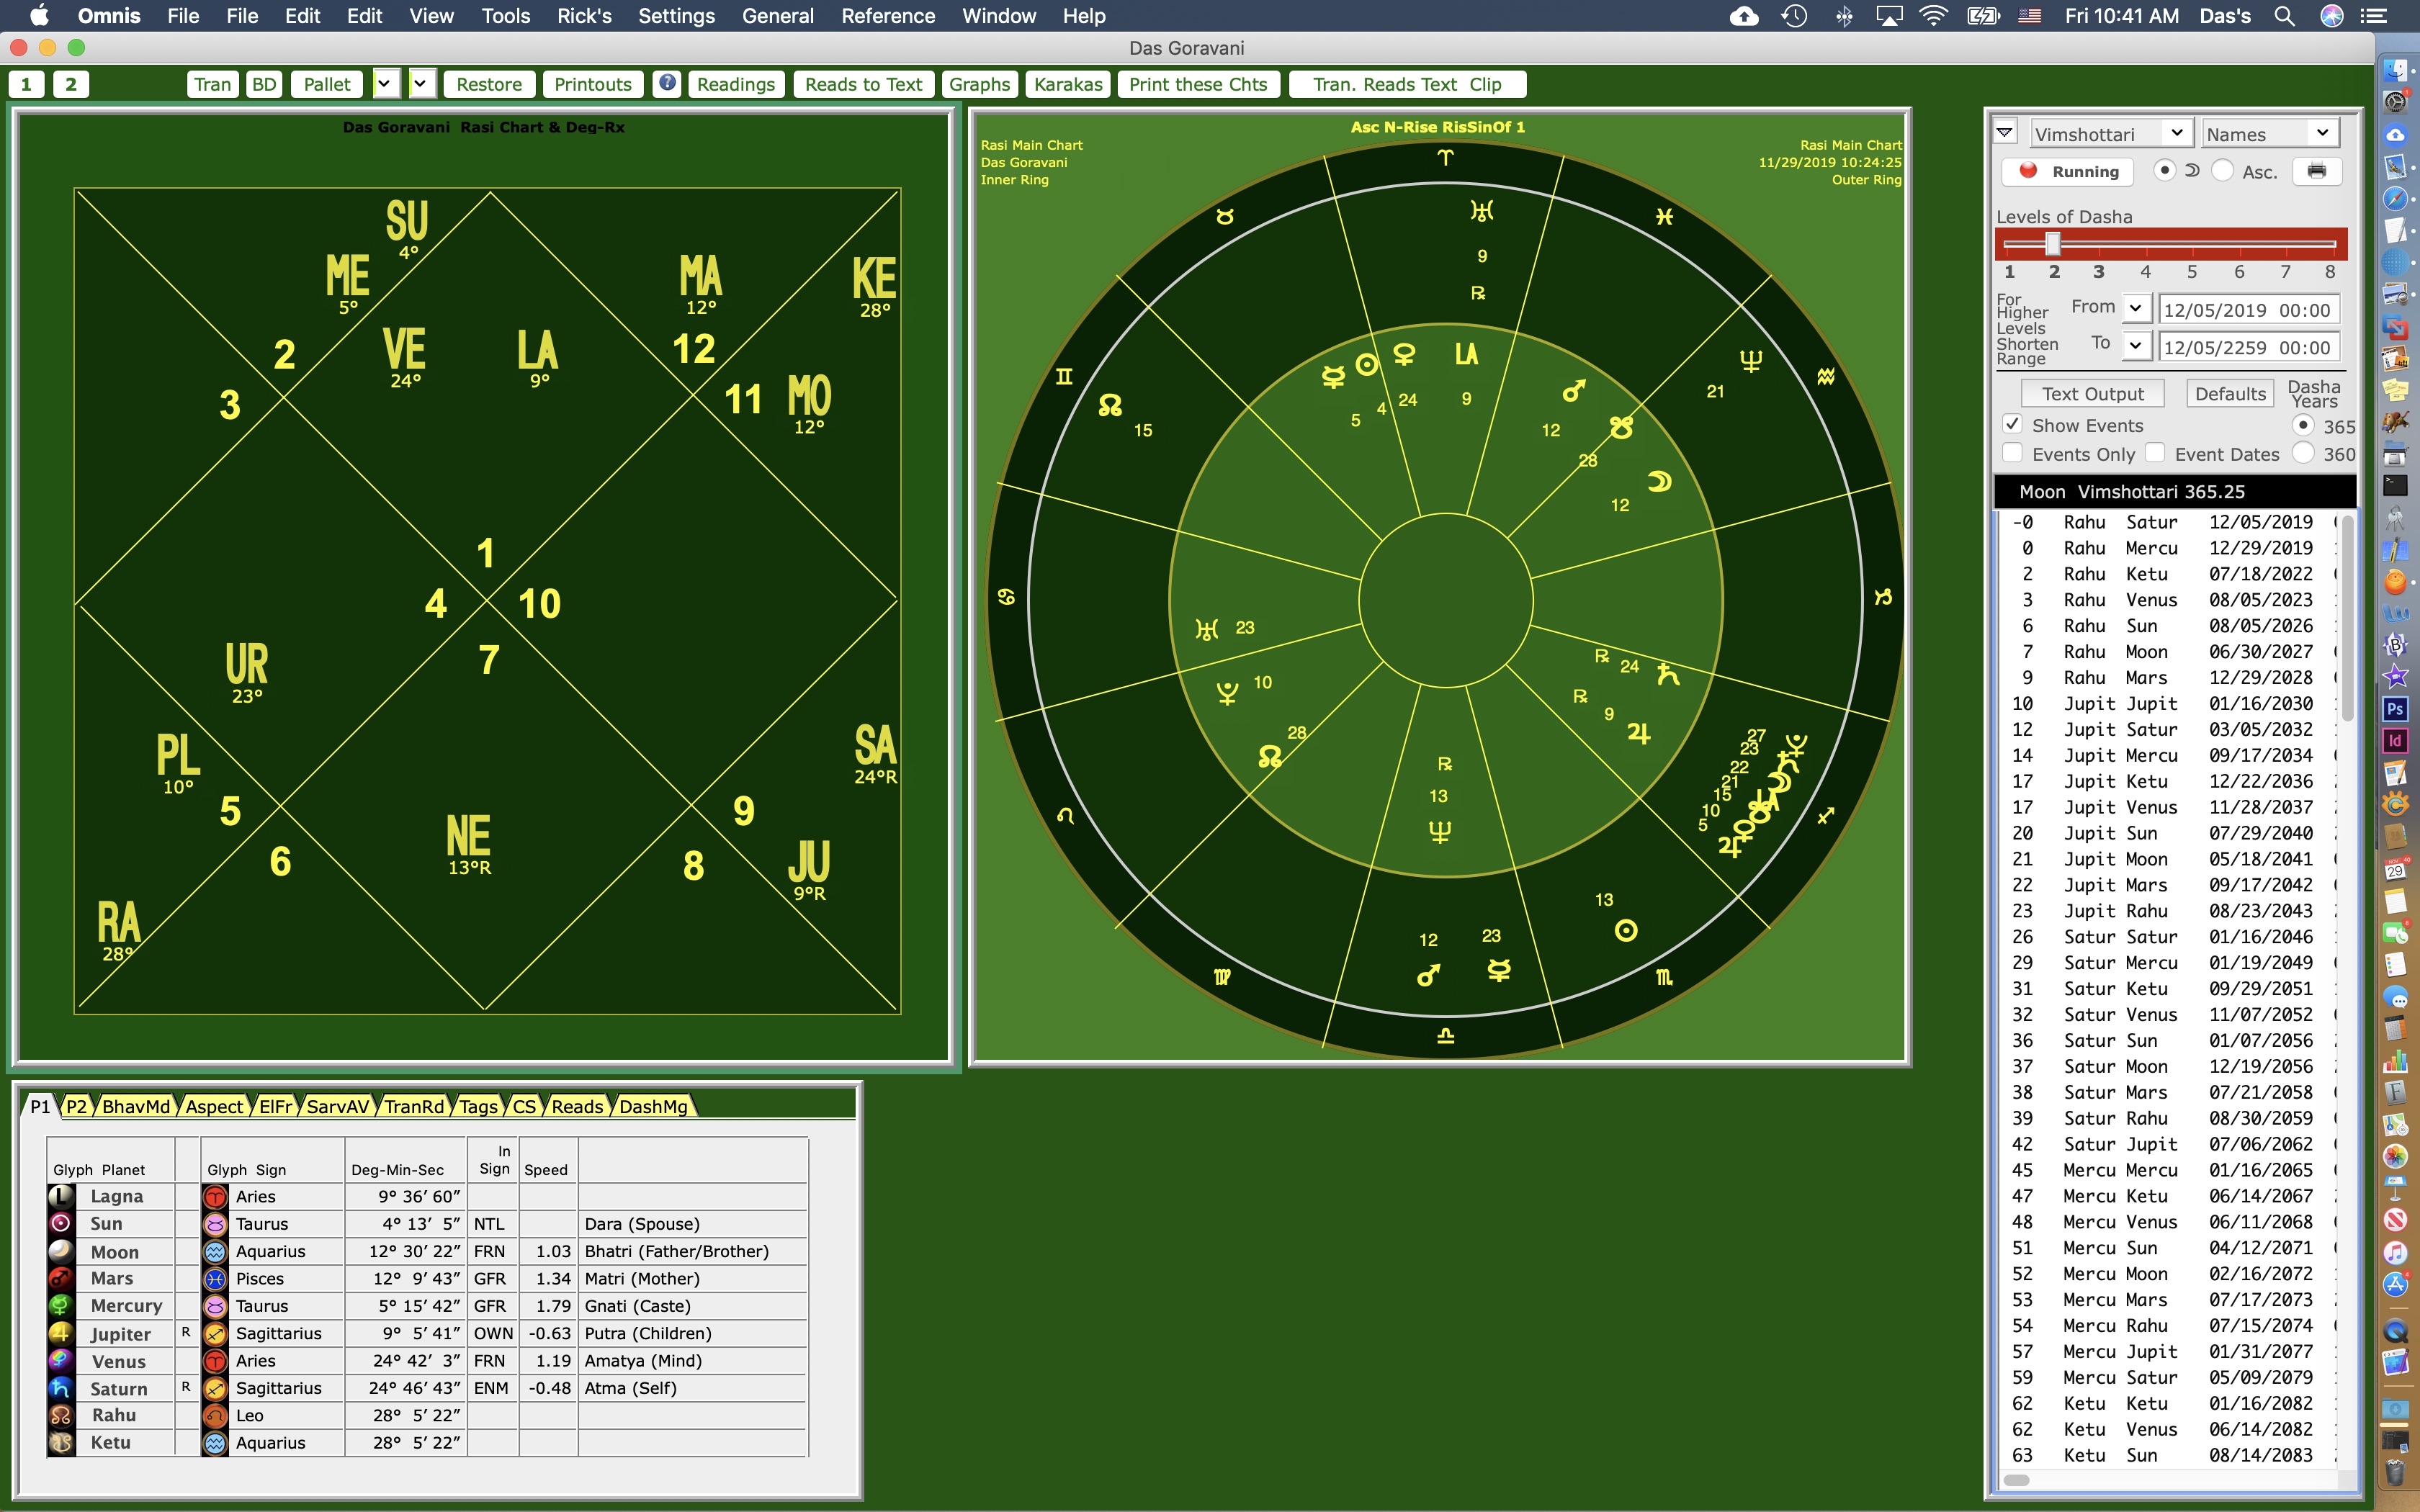
Task: Click the Reads to Text button
Action: point(863,84)
